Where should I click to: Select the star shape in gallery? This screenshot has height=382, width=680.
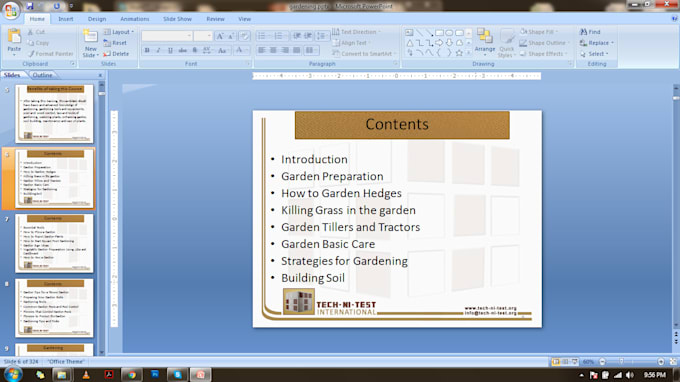coord(459,53)
